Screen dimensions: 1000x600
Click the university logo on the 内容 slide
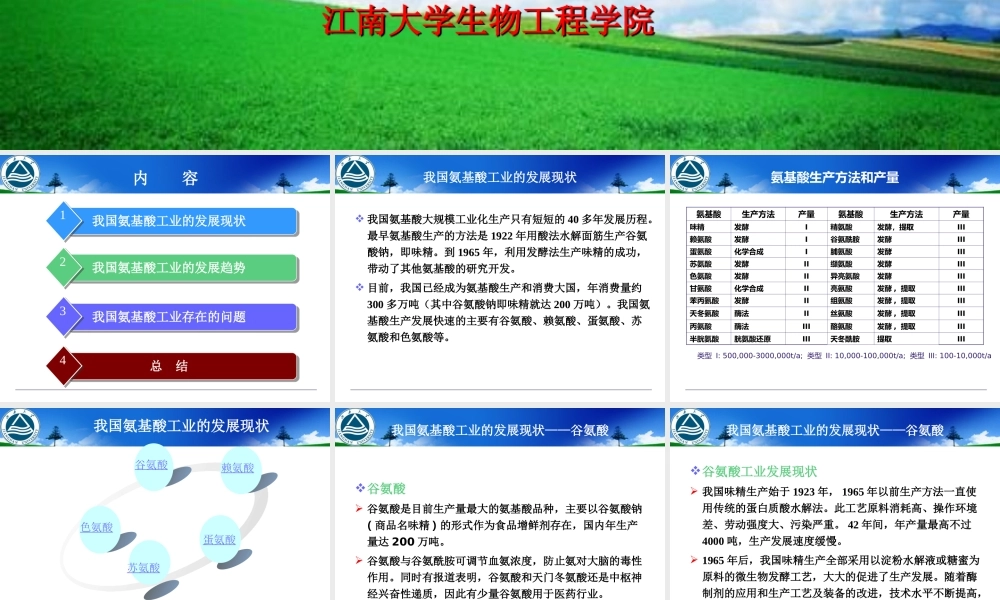(x=20, y=175)
